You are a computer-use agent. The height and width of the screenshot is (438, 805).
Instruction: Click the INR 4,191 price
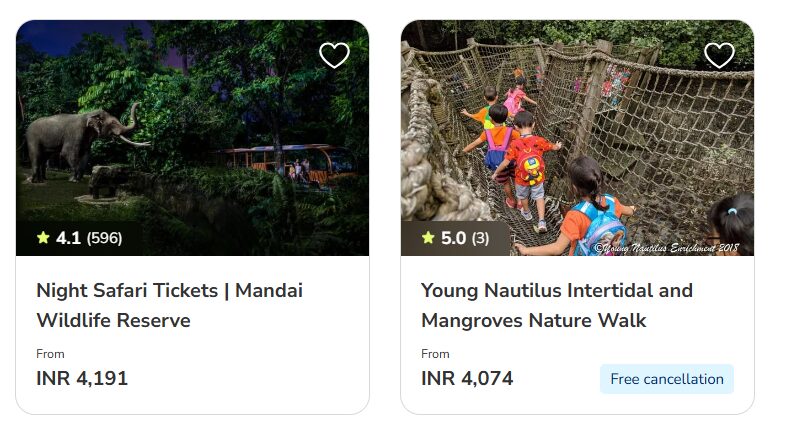(82, 379)
